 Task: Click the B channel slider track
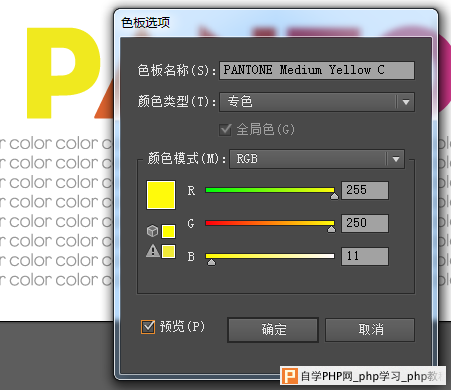click(x=270, y=256)
